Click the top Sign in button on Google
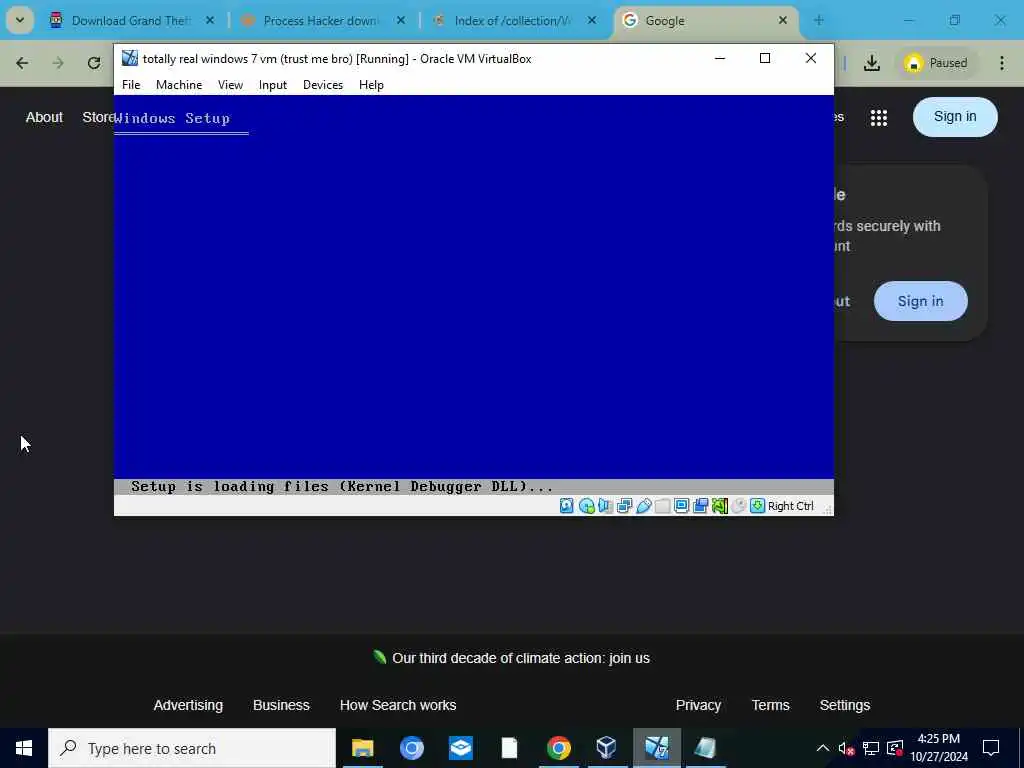Screen dimensions: 1024x768 tap(955, 117)
